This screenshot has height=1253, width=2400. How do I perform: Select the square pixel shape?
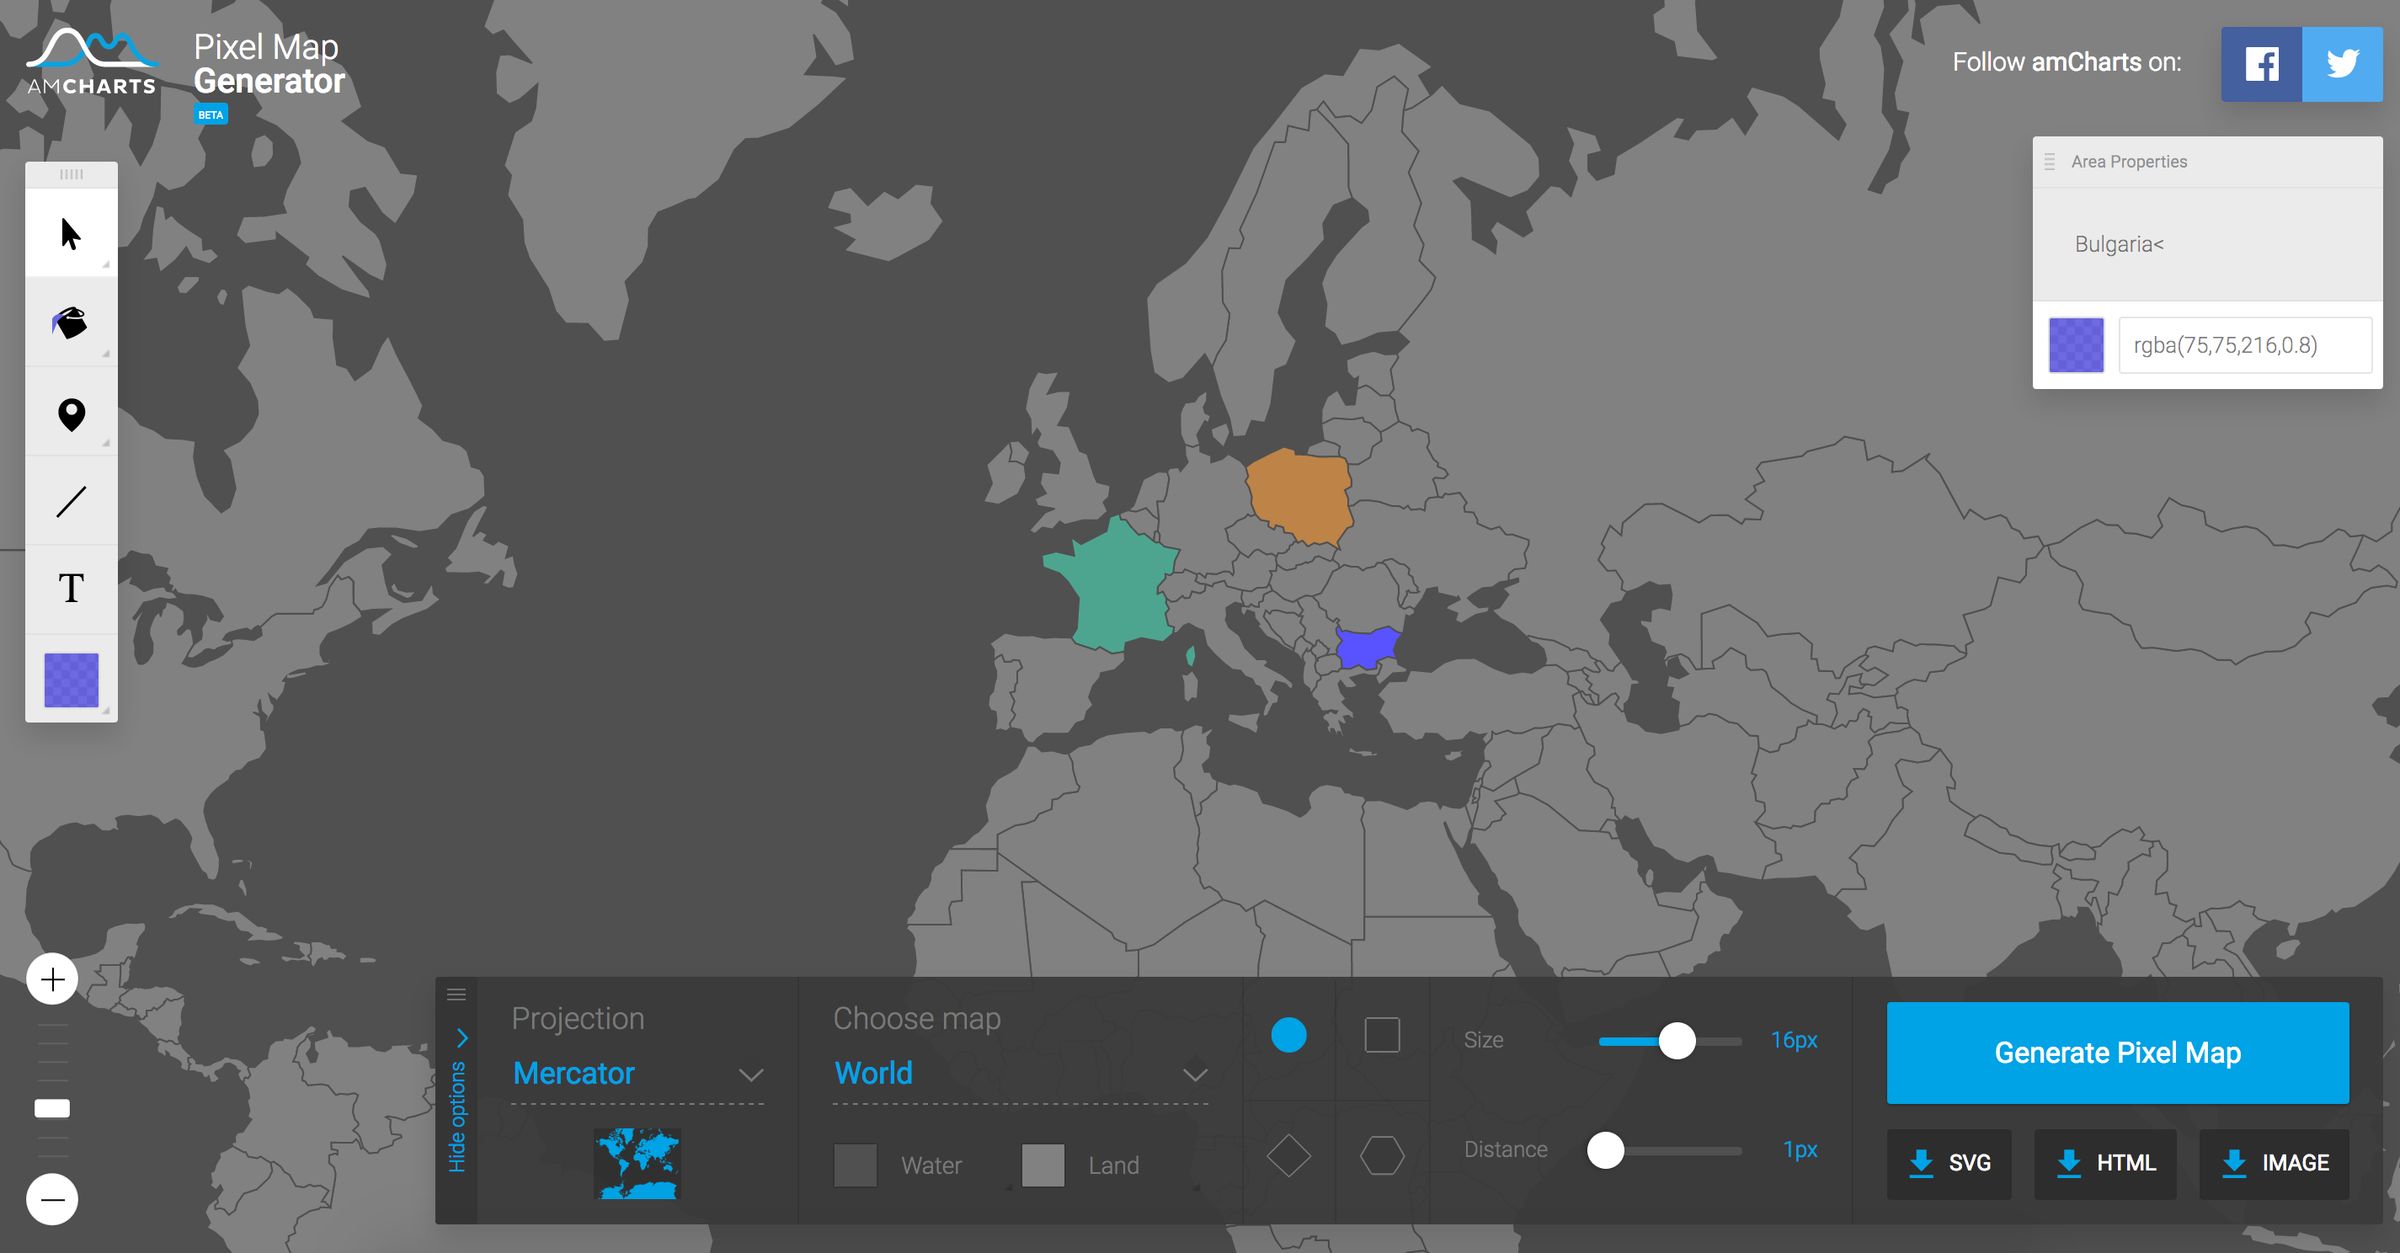[1382, 1036]
